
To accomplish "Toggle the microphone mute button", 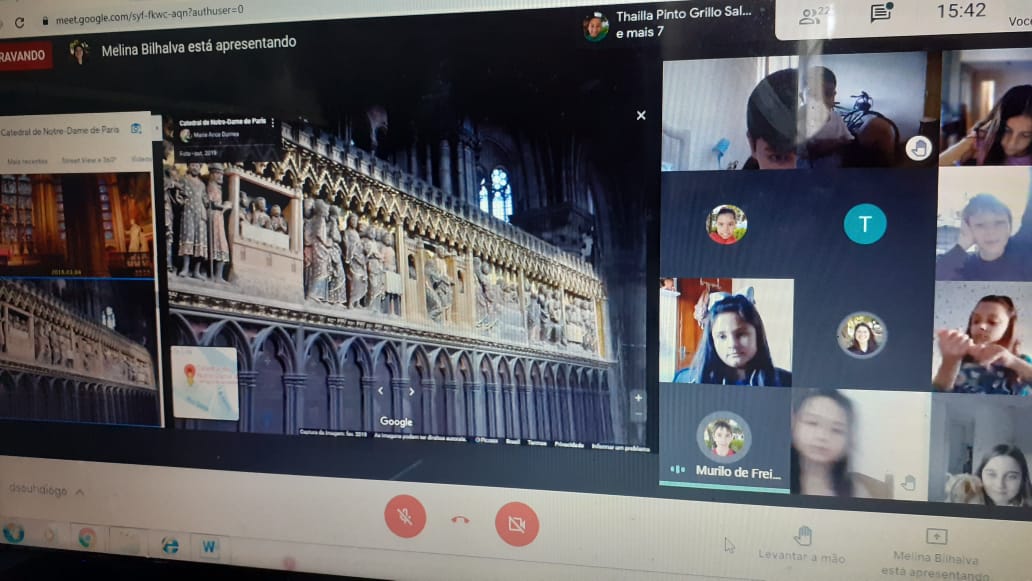I will click(x=405, y=516).
